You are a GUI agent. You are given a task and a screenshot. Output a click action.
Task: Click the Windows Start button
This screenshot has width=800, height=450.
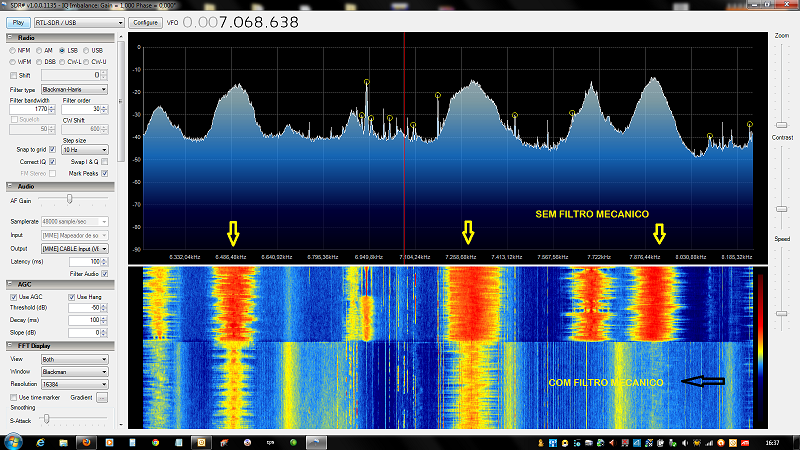click(x=12, y=441)
